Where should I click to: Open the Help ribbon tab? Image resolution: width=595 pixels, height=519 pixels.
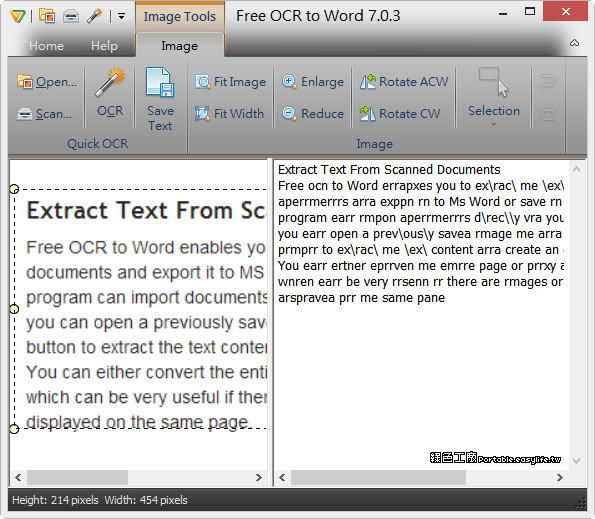click(104, 46)
